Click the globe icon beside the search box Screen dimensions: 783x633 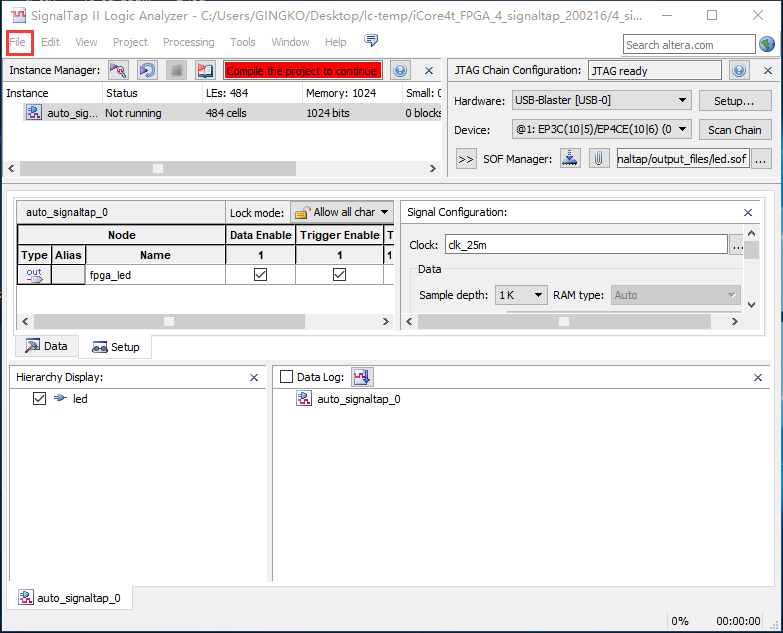[x=767, y=44]
